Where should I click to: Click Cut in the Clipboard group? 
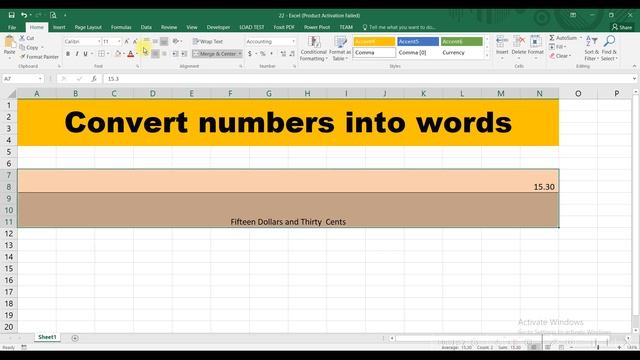pyautogui.click(x=27, y=38)
